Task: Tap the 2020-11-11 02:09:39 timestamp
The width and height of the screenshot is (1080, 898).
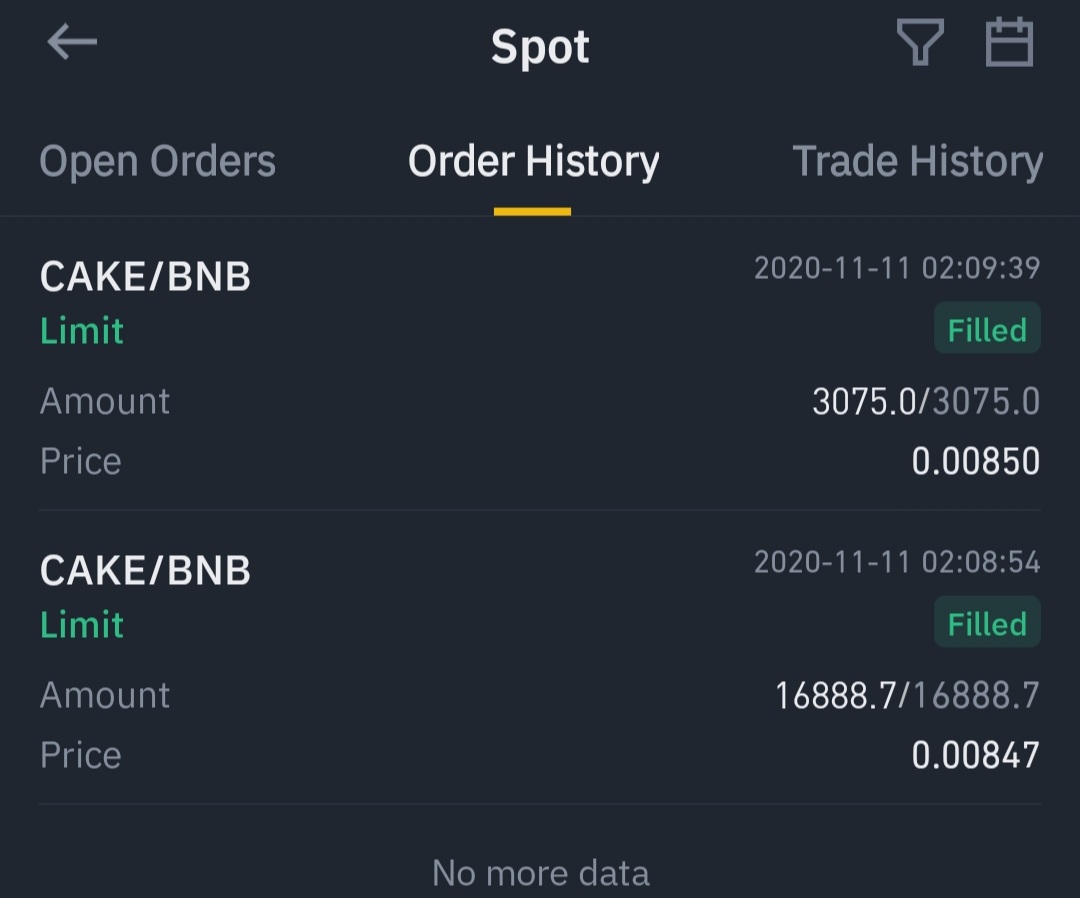Action: coord(896,268)
